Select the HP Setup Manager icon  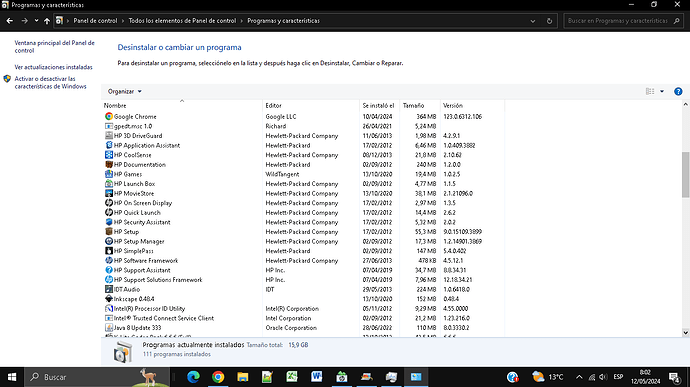[109, 241]
